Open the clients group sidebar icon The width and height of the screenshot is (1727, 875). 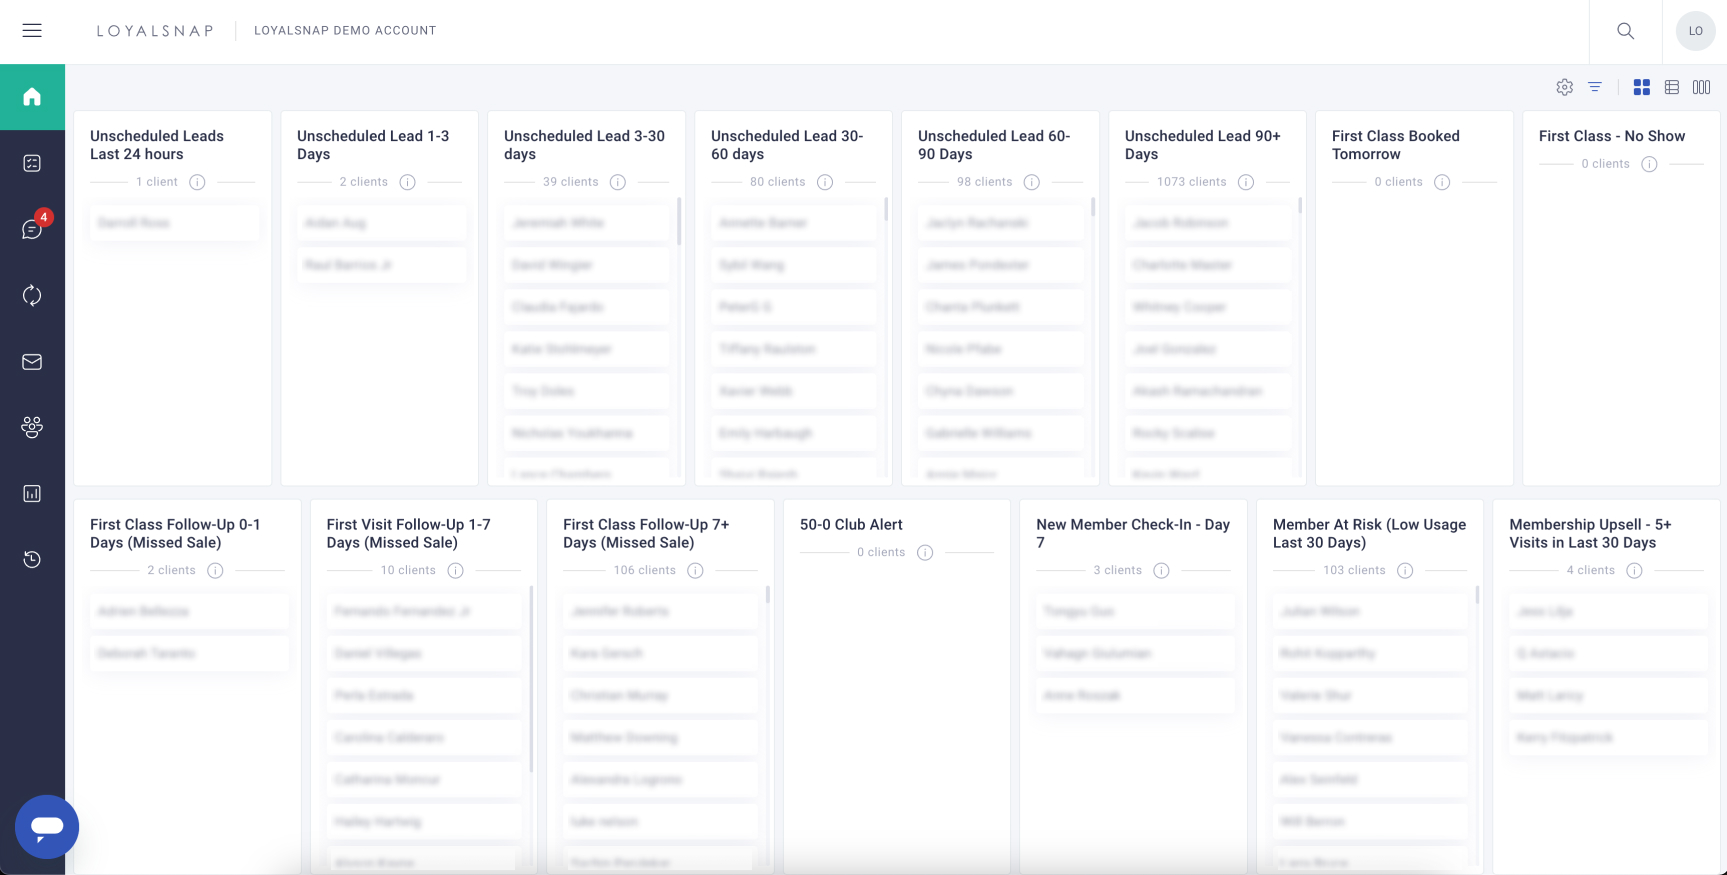point(32,427)
